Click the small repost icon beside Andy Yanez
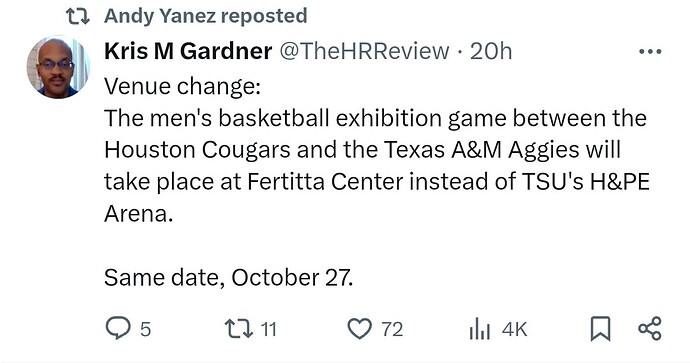The image size is (690, 363). [77, 17]
